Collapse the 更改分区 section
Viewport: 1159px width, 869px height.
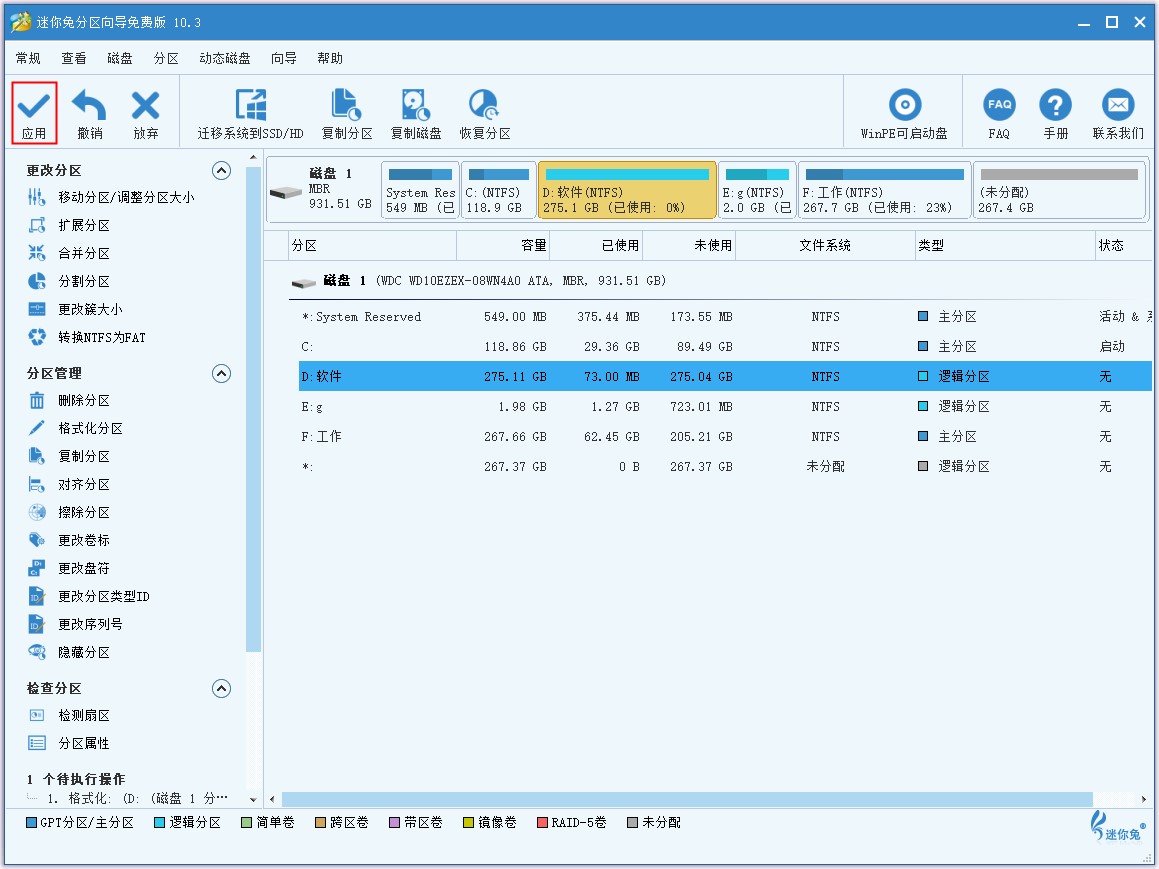click(222, 171)
